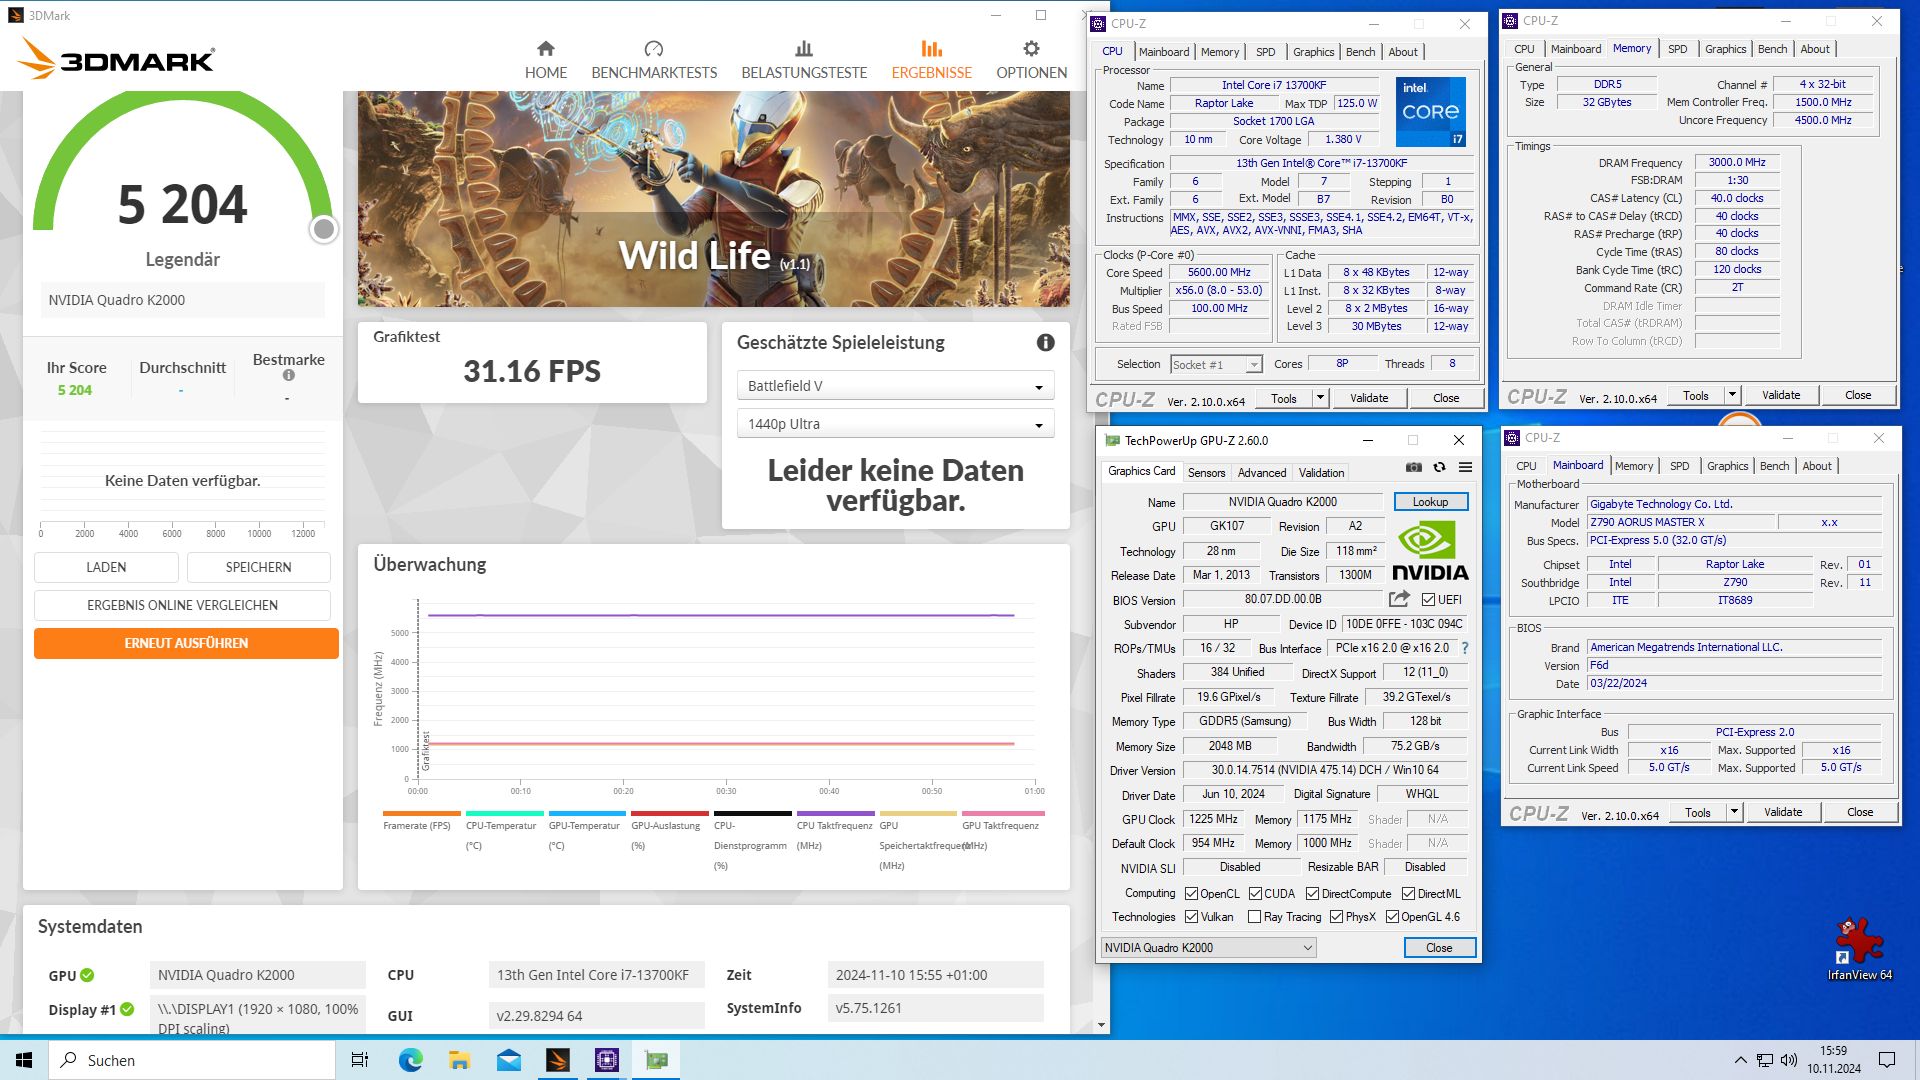The image size is (1920, 1080).
Task: Click ERNEUT AUSFÜHREN to rerun benchmark
Action: (186, 643)
